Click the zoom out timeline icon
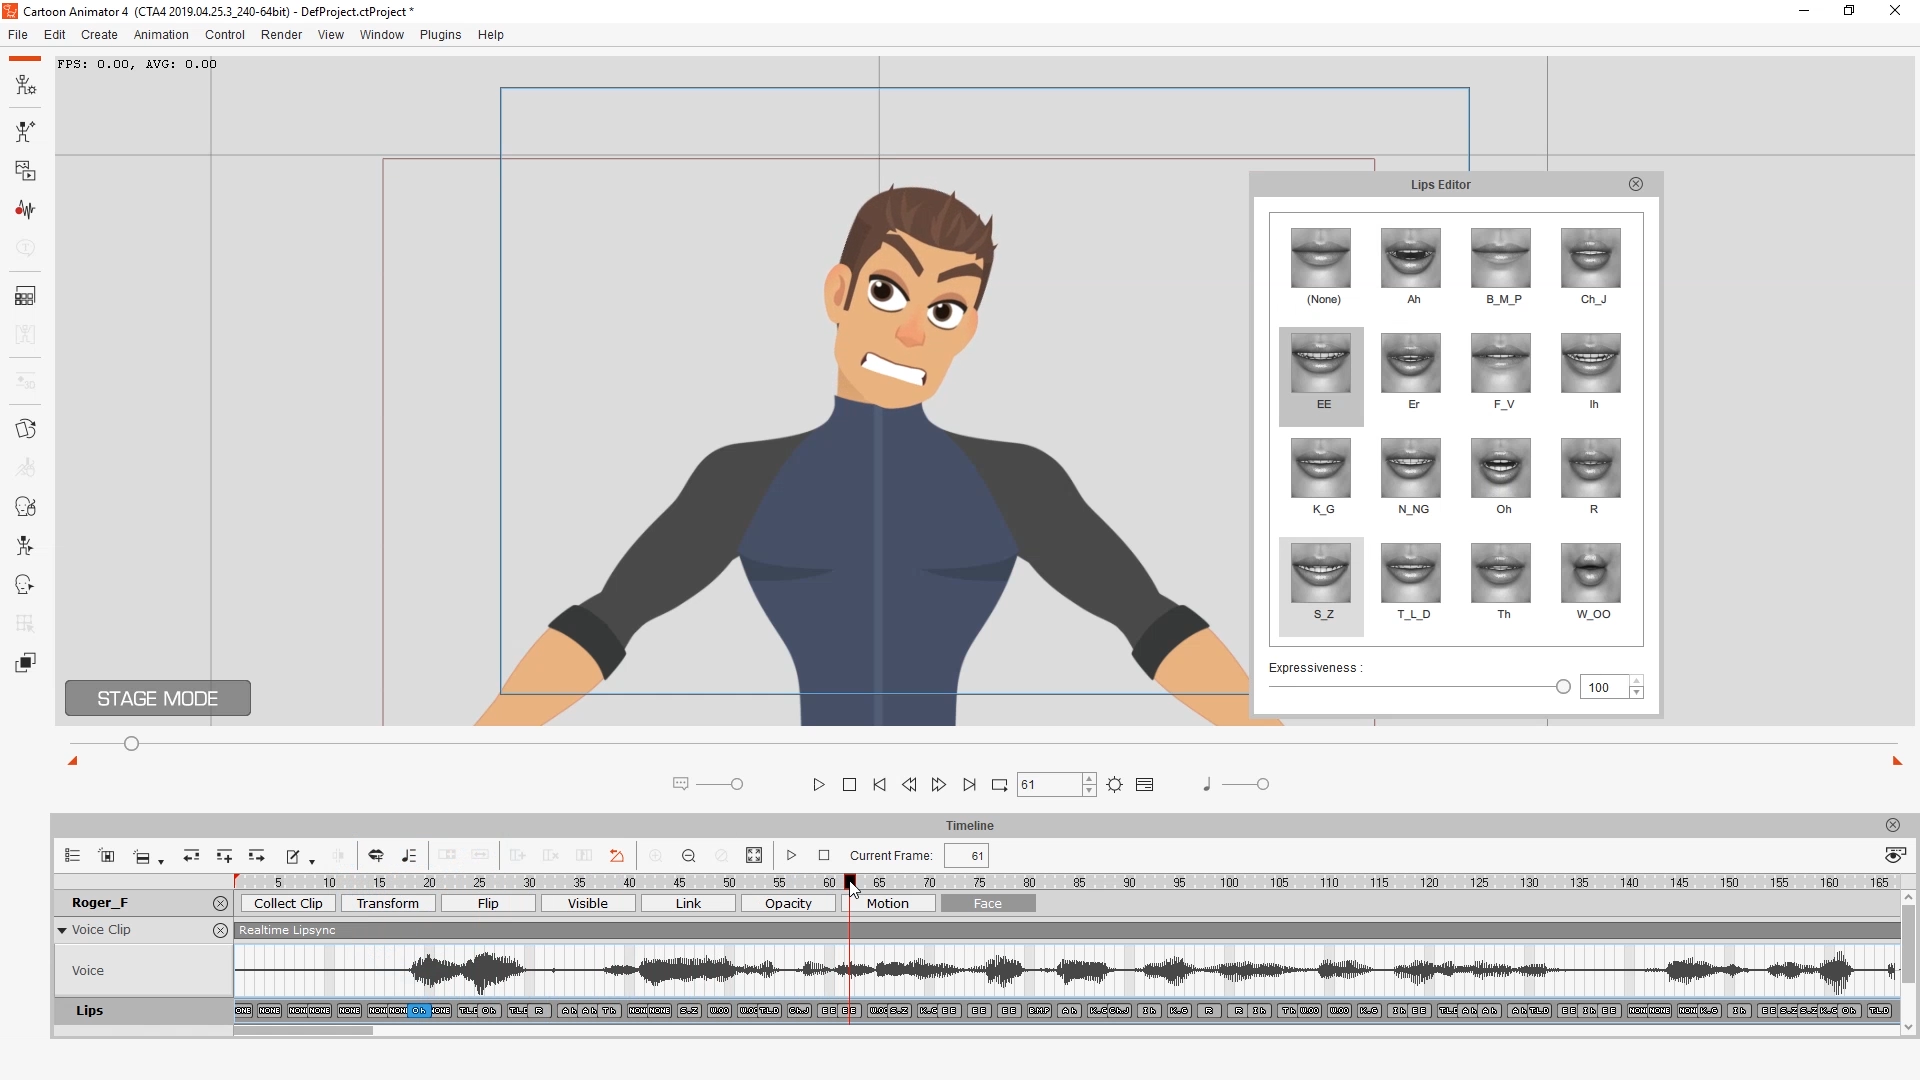The image size is (1920, 1080). (x=688, y=856)
